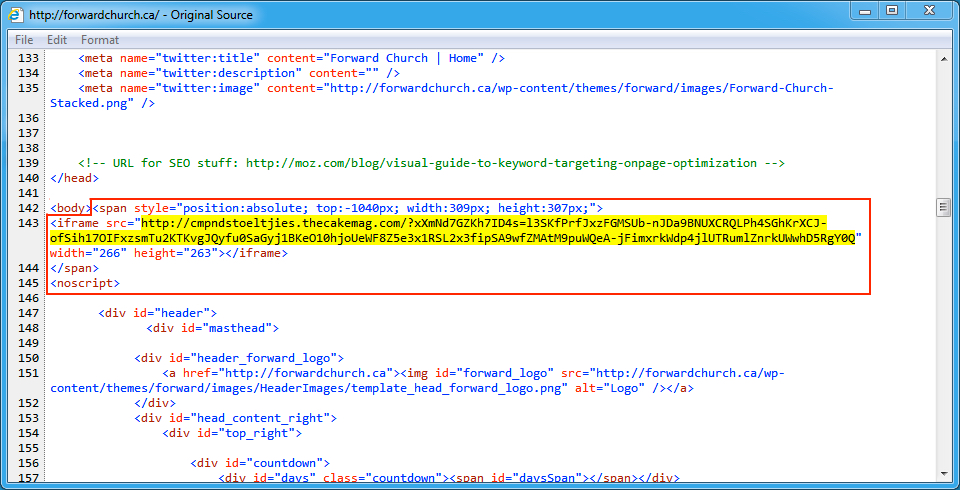Click the div id="header_forward_logo" line

[x=239, y=358]
